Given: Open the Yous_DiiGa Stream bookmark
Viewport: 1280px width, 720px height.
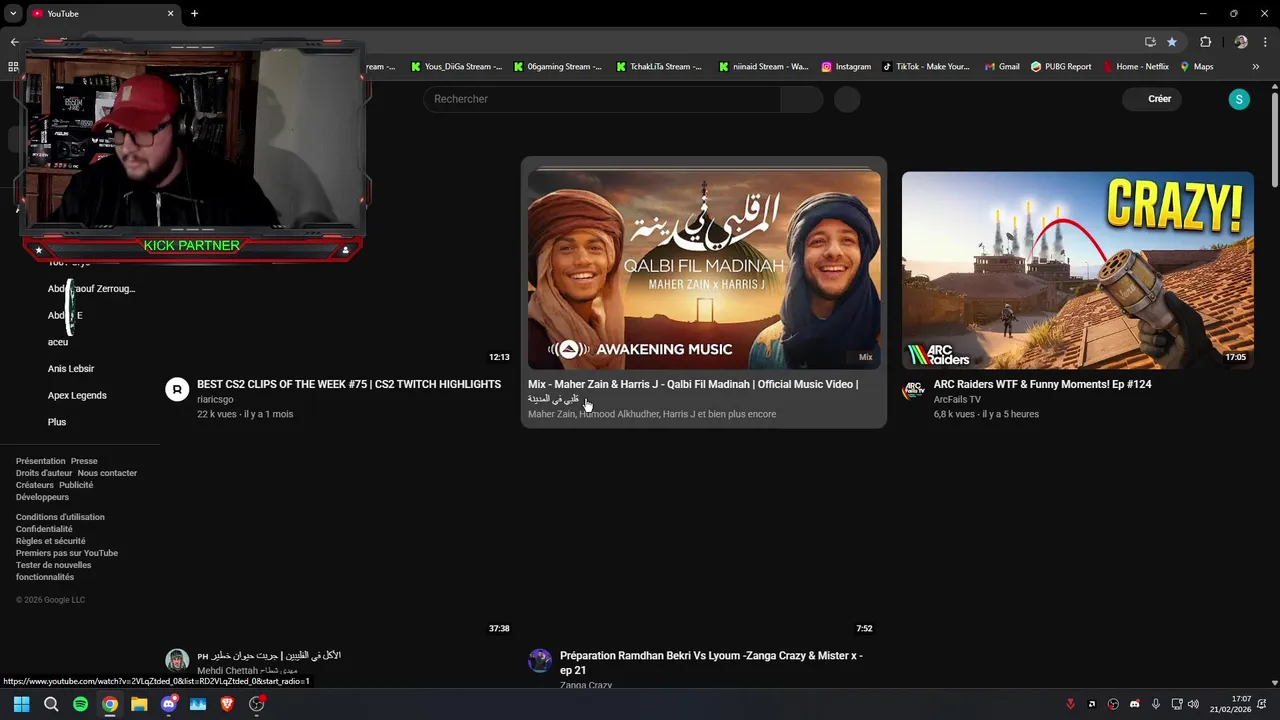Looking at the screenshot, I should [x=456, y=67].
